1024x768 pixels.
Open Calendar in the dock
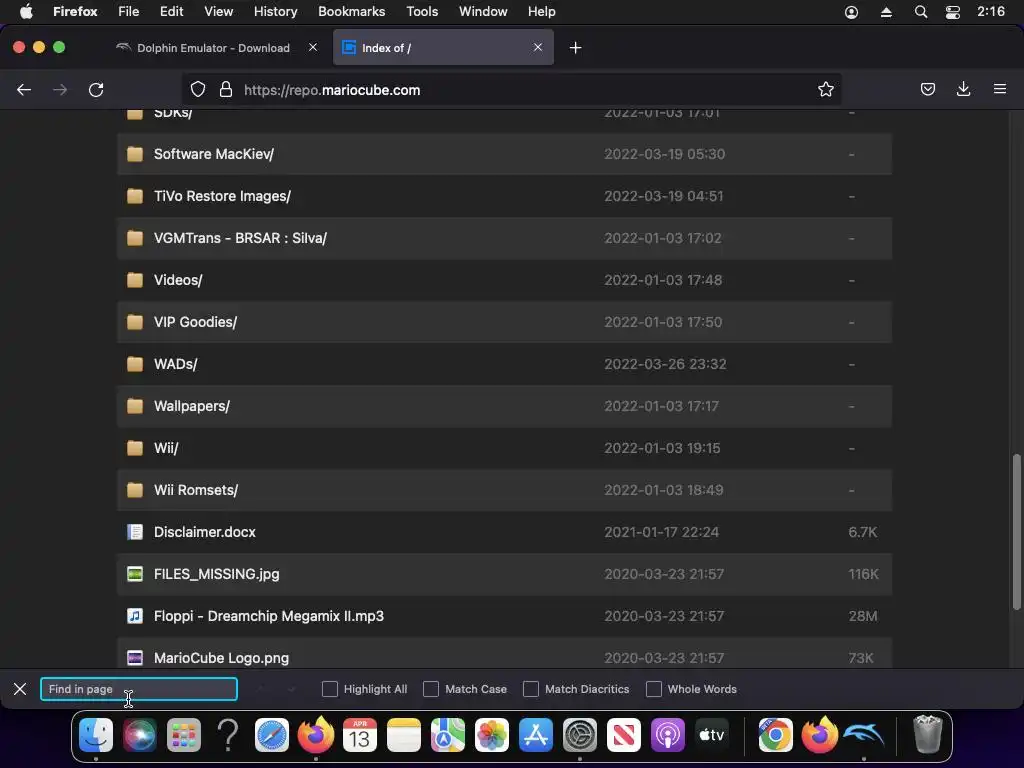coord(360,735)
